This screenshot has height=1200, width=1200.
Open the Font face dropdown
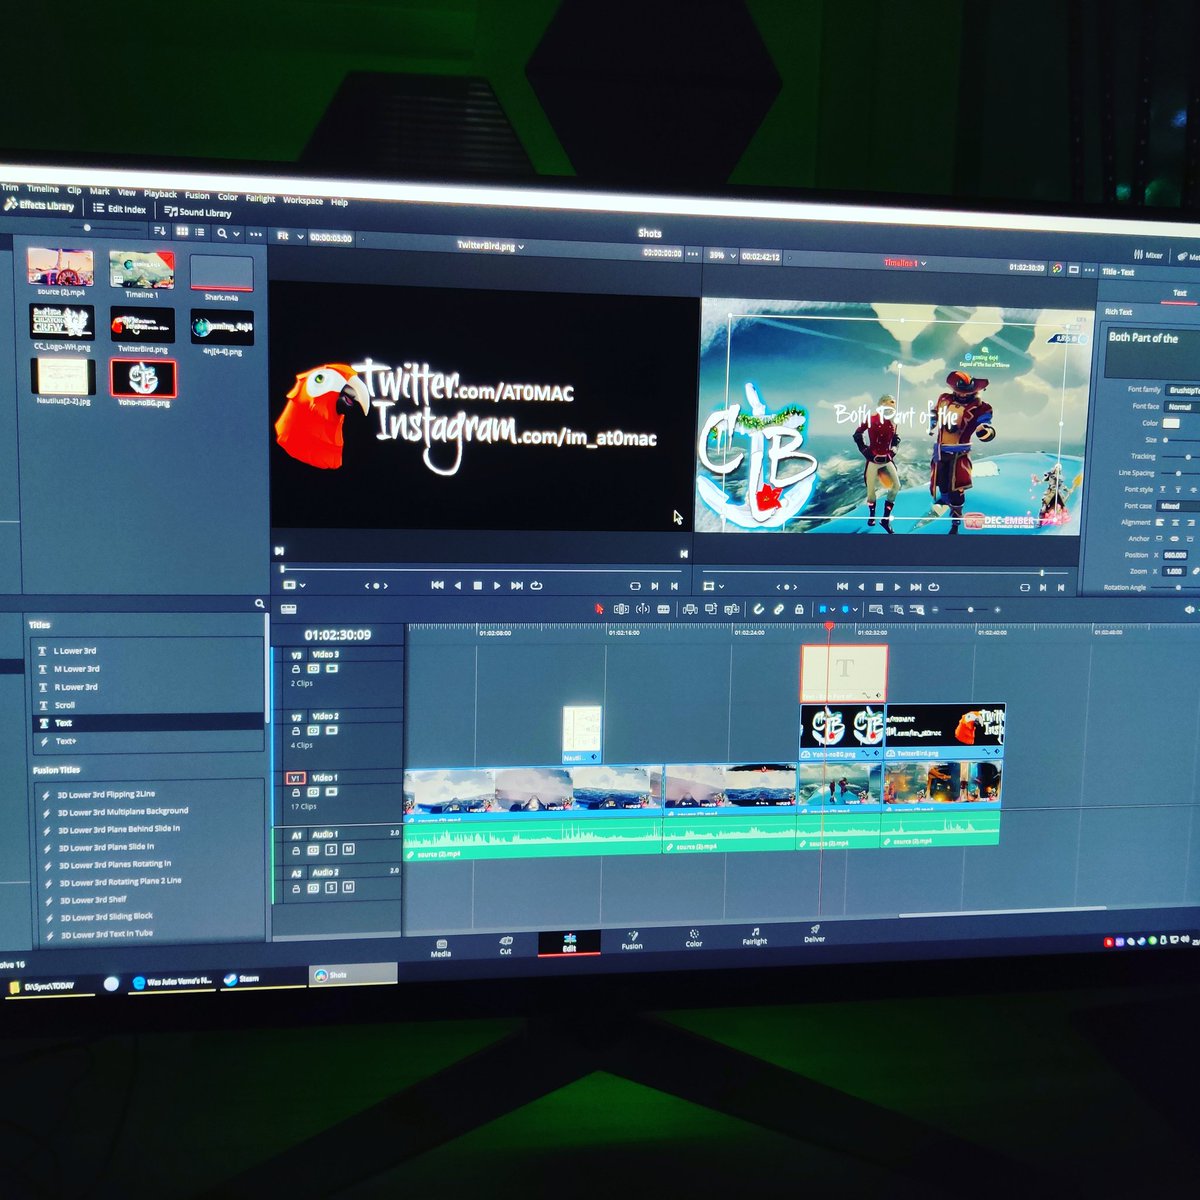(1182, 407)
